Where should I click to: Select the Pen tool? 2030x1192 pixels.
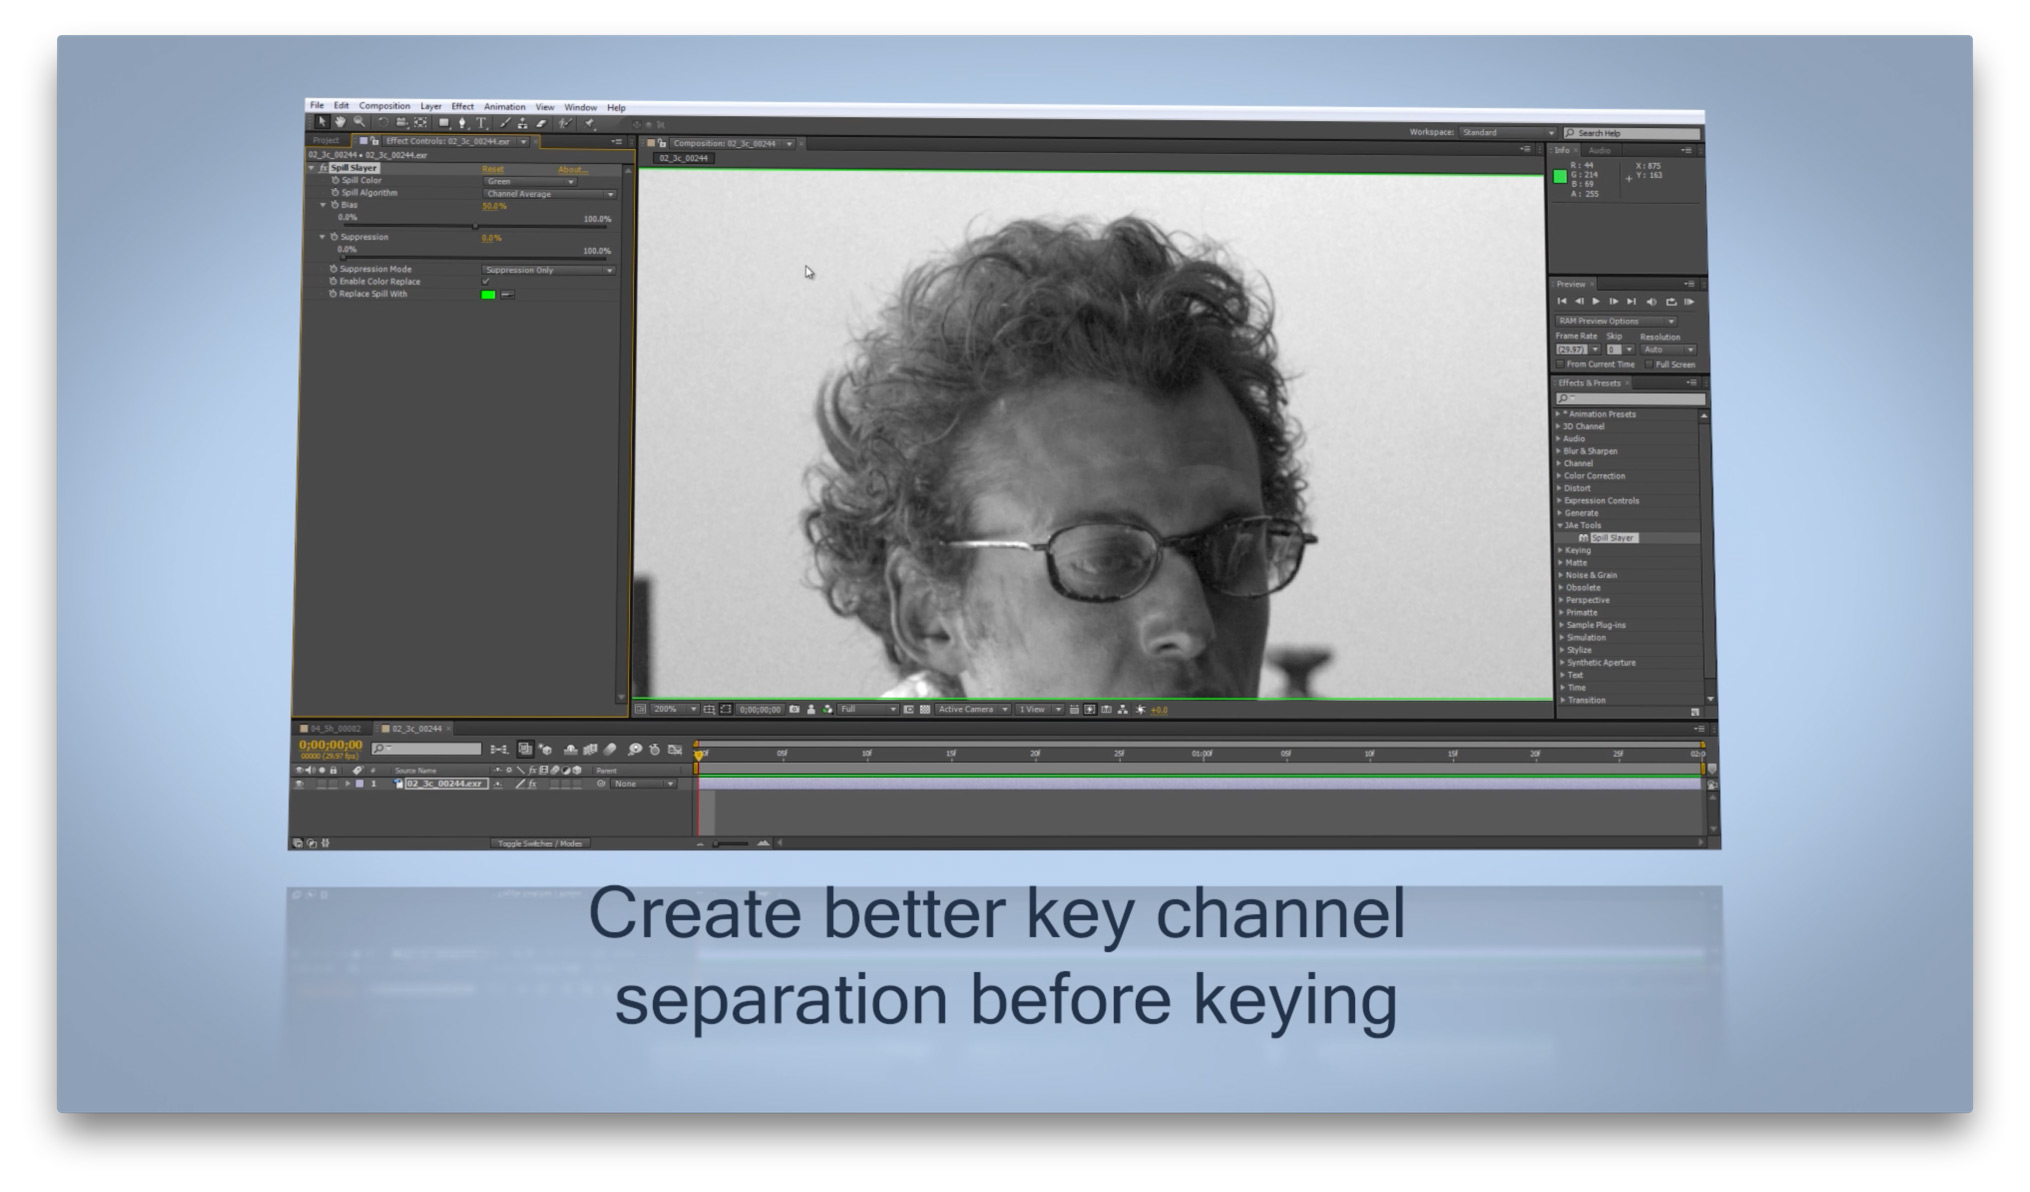[x=462, y=123]
